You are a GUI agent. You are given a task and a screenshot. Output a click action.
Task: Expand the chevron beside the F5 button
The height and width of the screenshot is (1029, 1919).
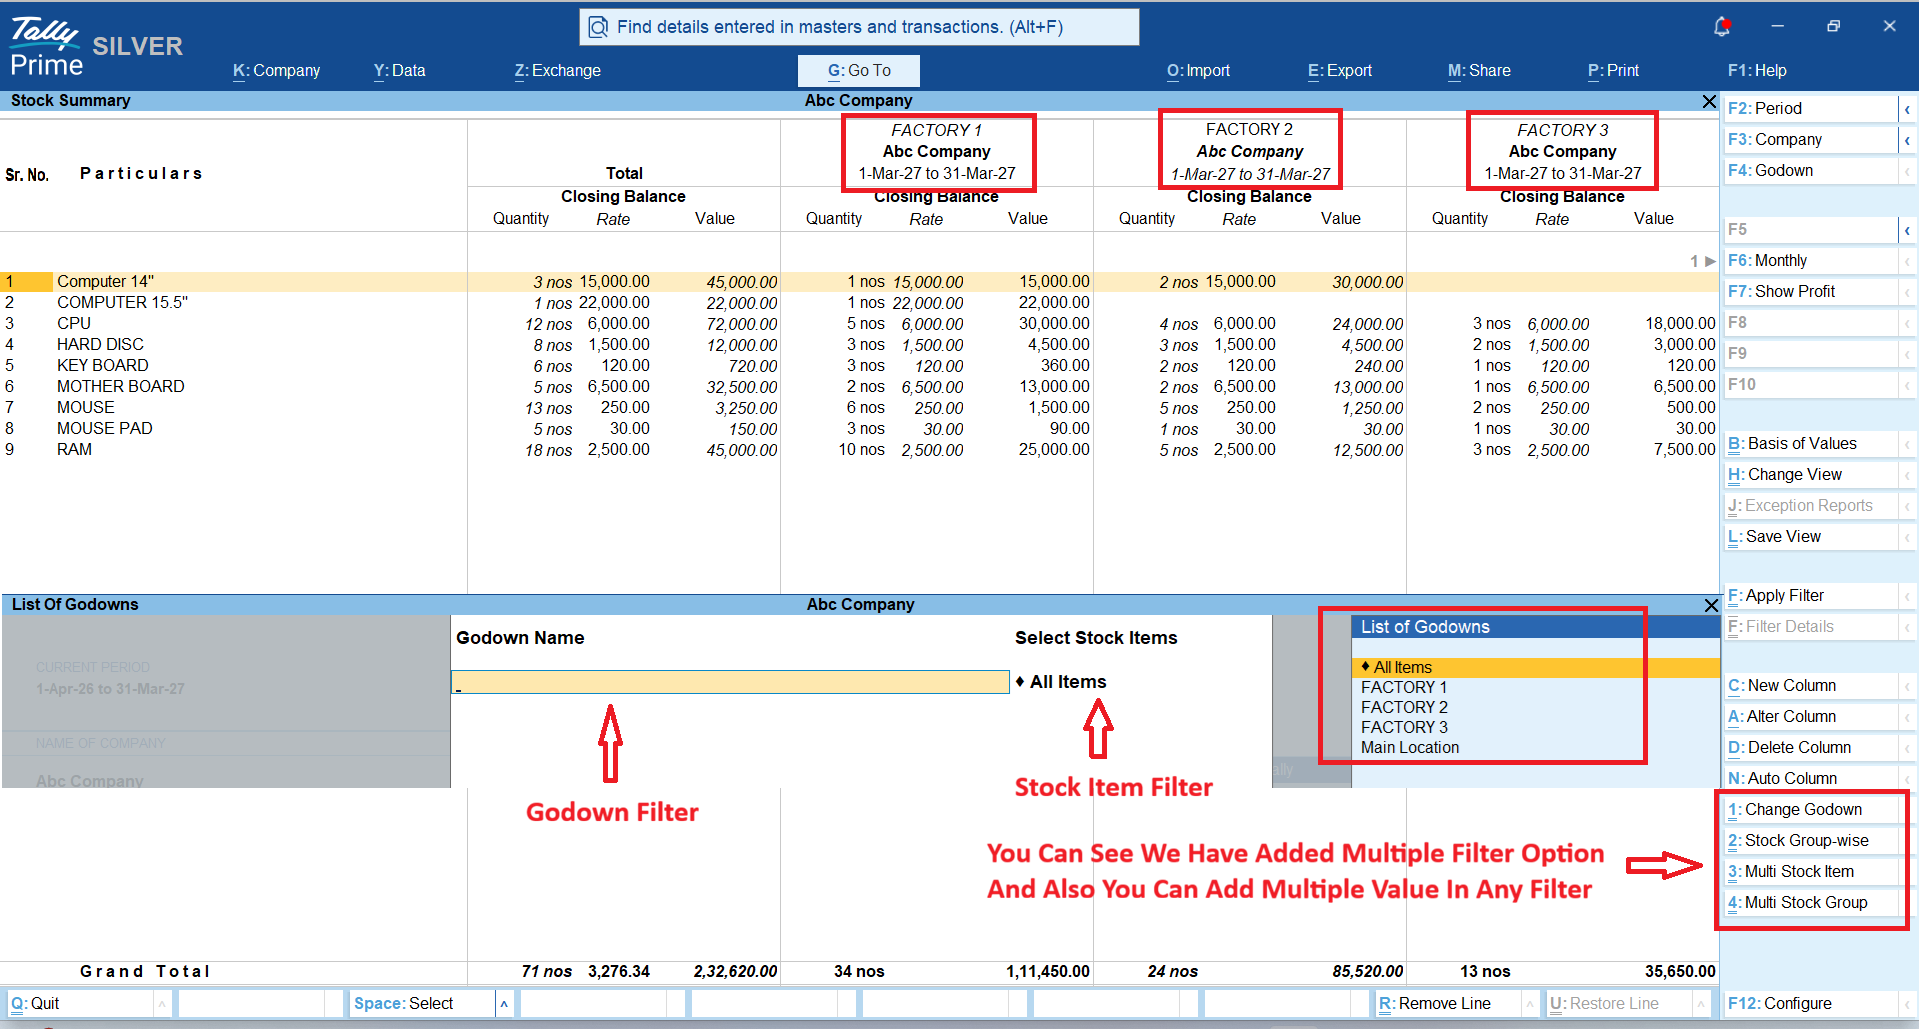[1907, 230]
